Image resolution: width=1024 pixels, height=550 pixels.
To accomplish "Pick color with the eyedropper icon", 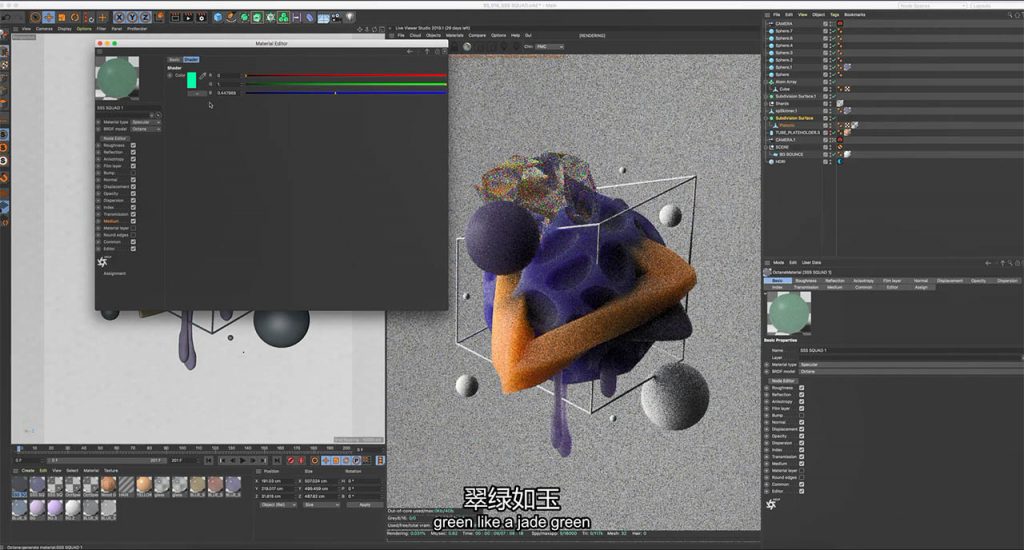I will [x=202, y=75].
